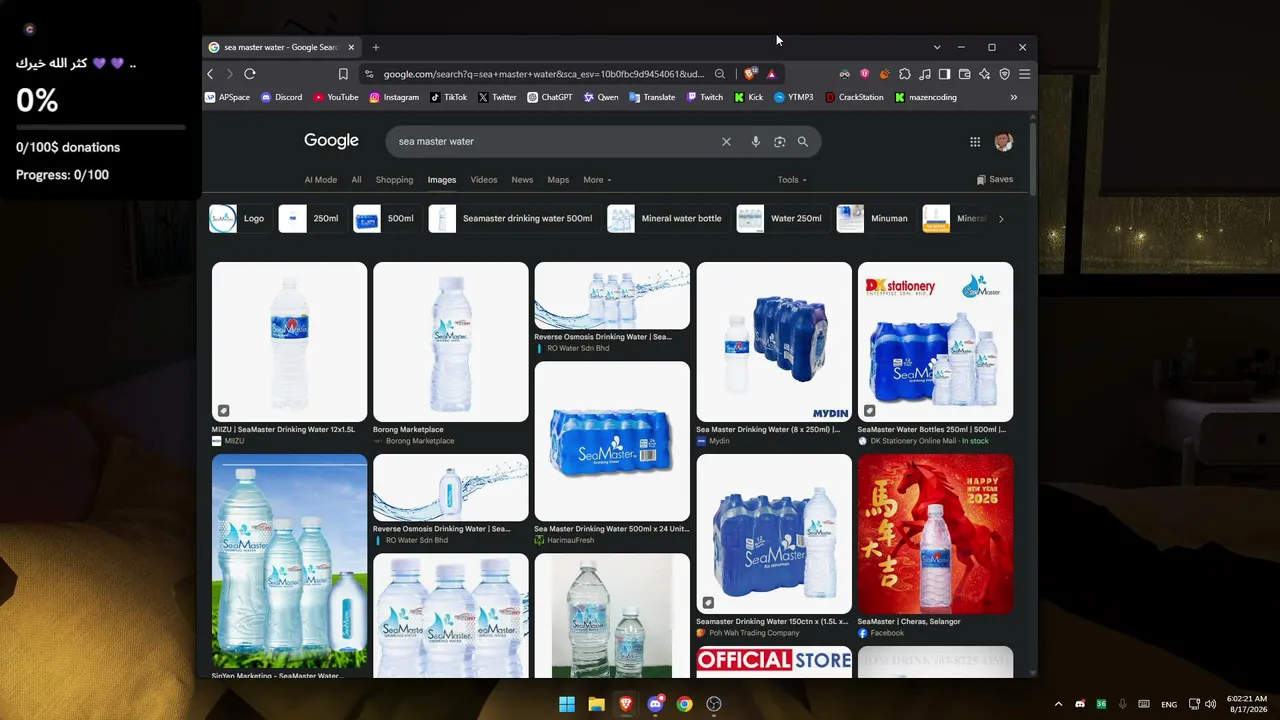Open the Windows Start menu

pos(567,704)
